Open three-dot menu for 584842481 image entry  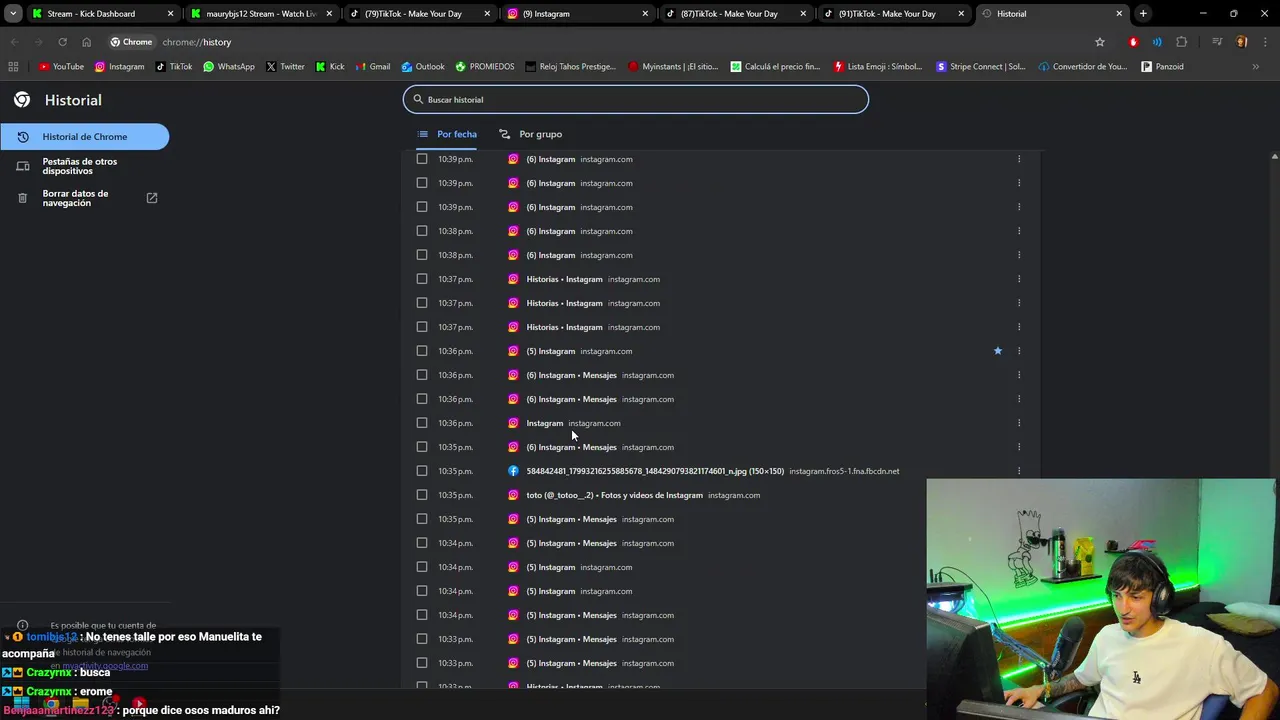(x=1019, y=471)
